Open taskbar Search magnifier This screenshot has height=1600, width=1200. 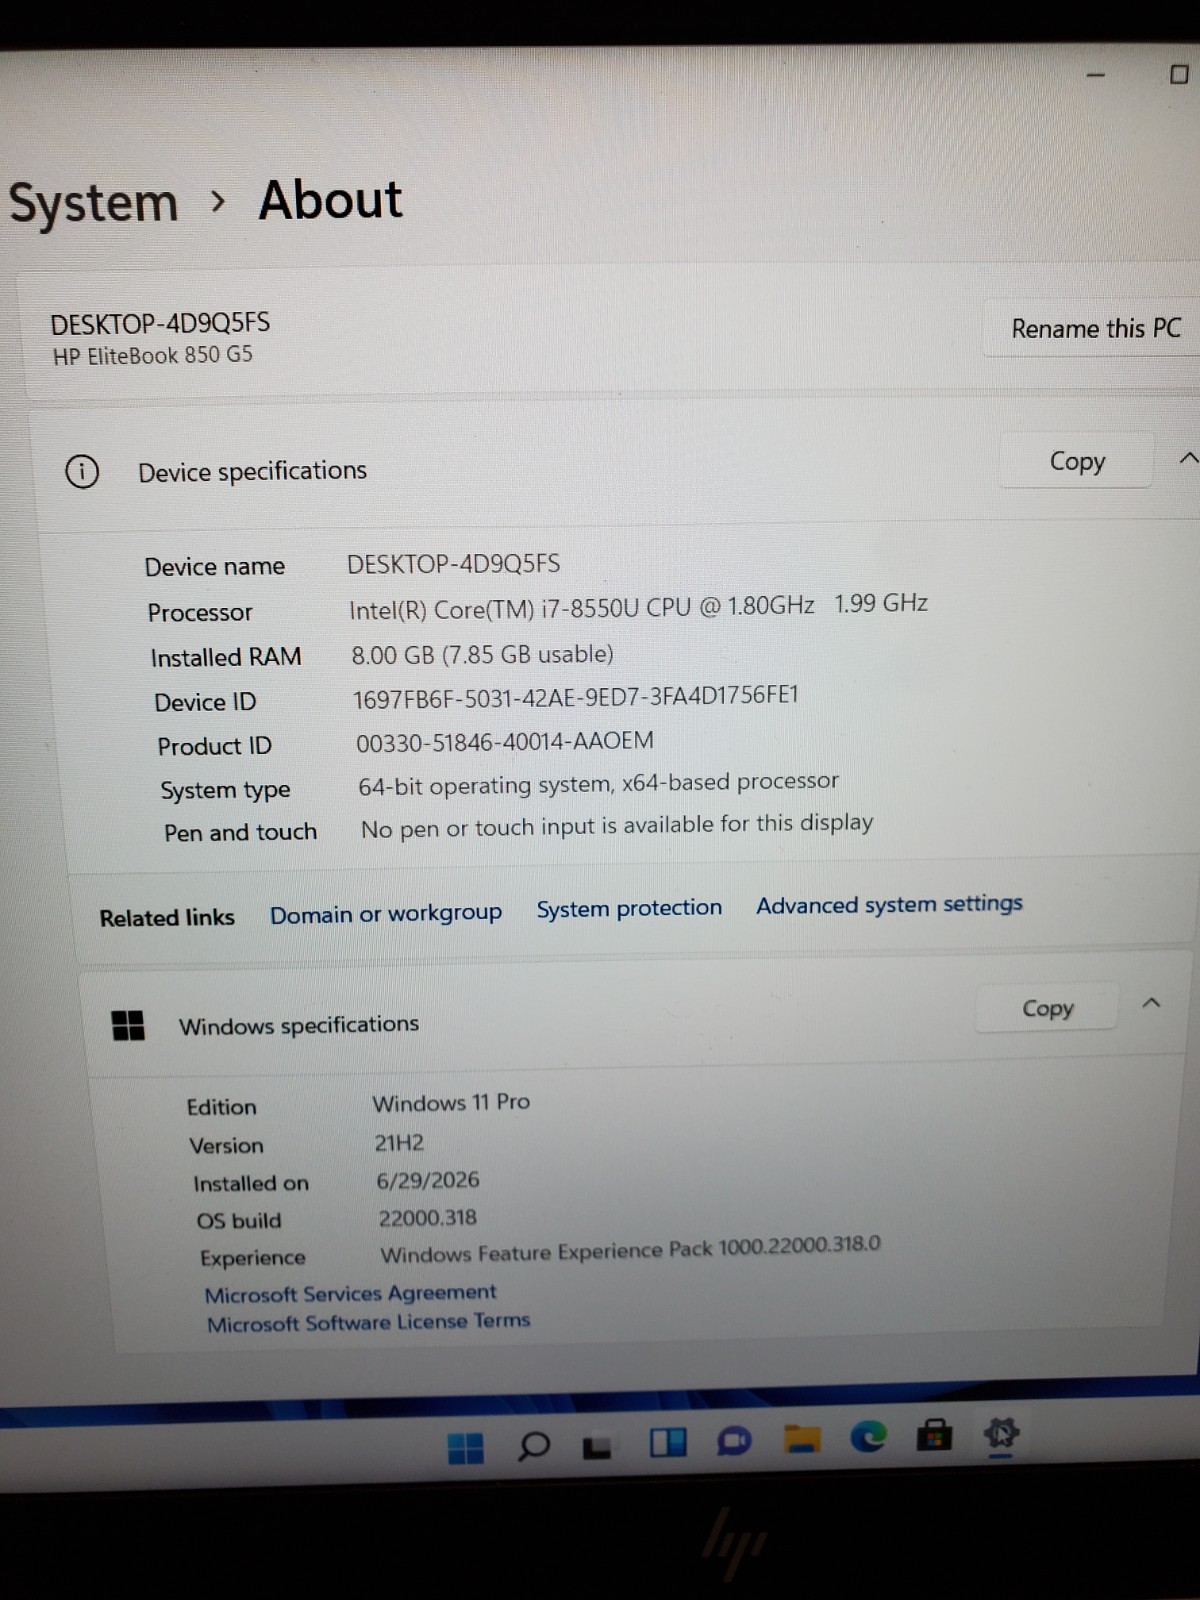pyautogui.click(x=533, y=1445)
